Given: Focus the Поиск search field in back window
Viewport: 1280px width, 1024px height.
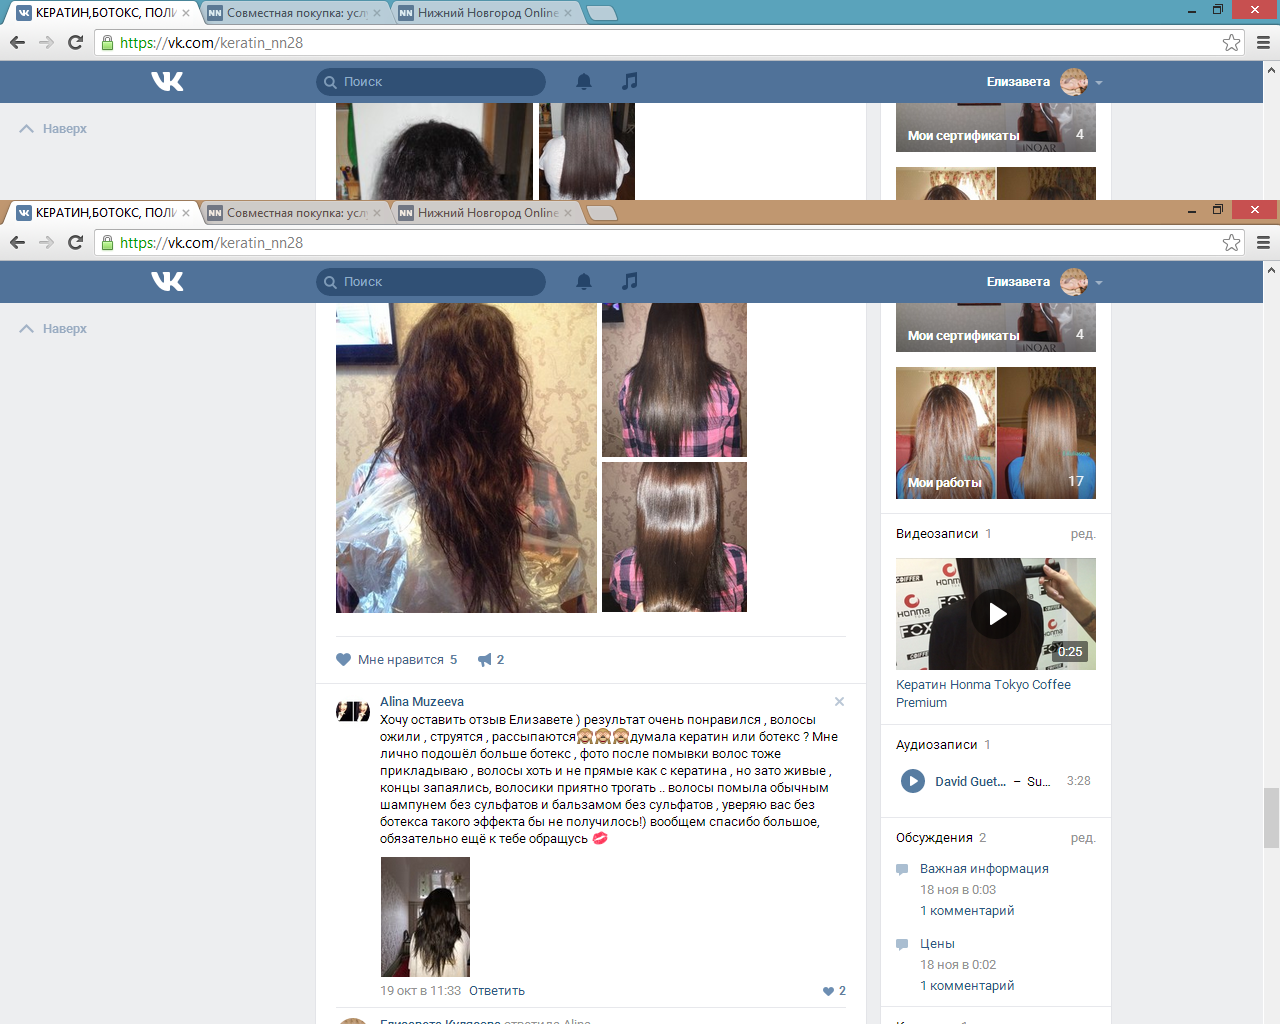Looking at the screenshot, I should coord(431,82).
